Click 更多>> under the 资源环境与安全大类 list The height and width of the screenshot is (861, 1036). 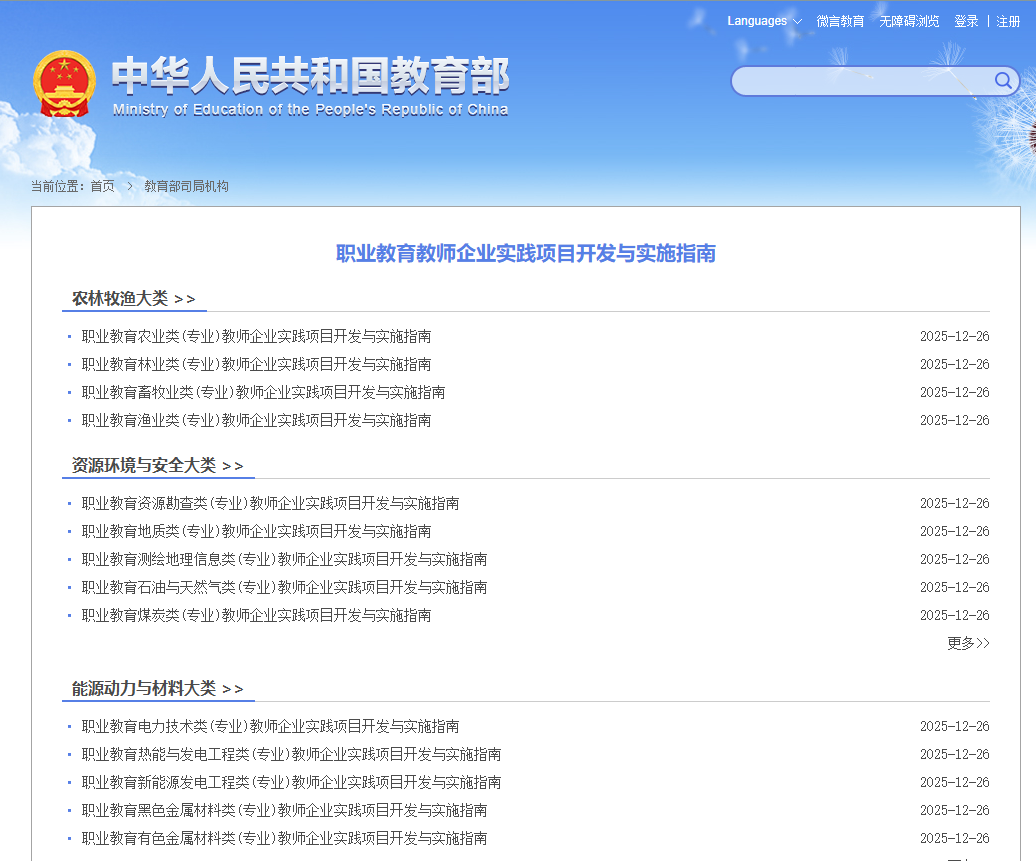pos(967,643)
